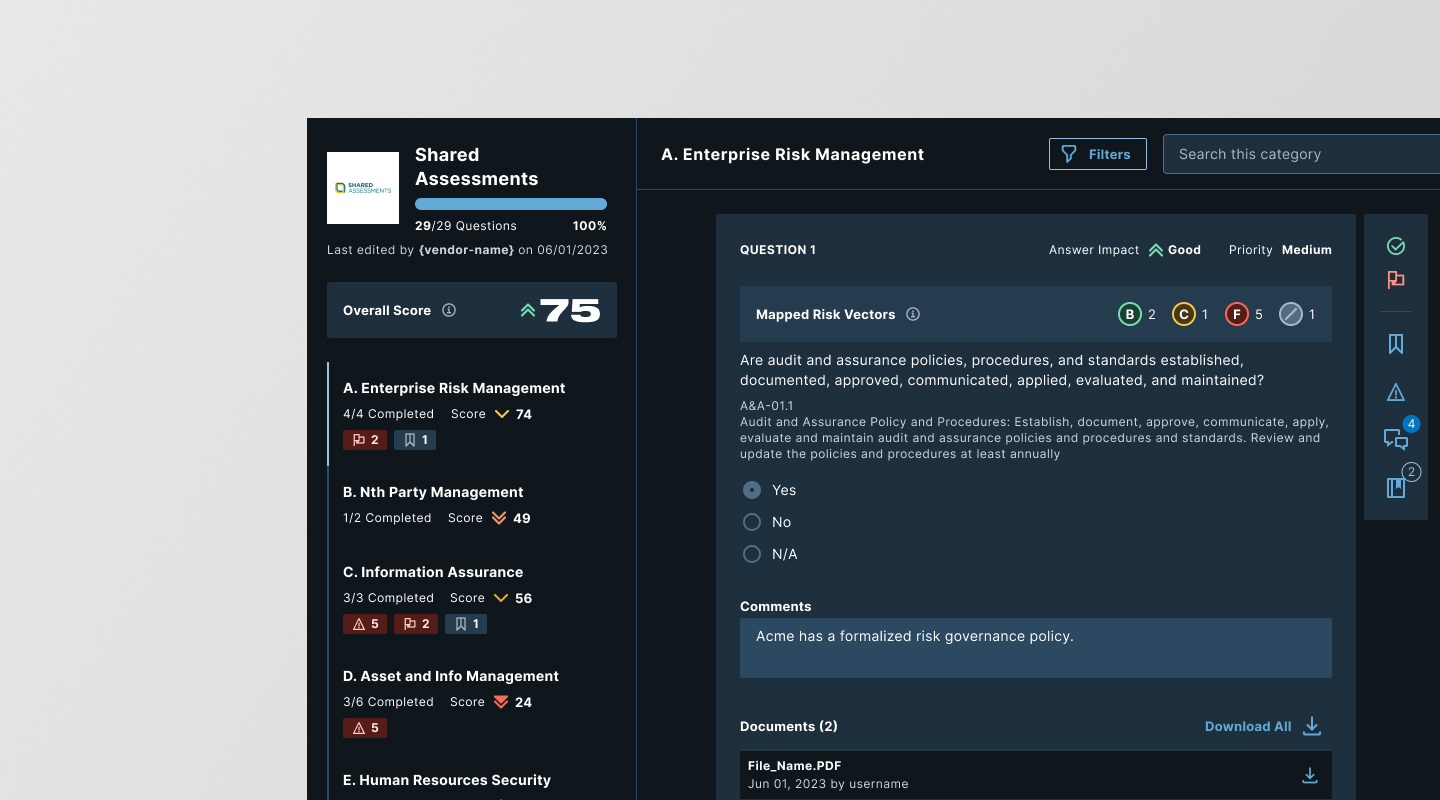Click the warning triangle icon in side toolbar
This screenshot has height=800, width=1440.
coord(1396,392)
